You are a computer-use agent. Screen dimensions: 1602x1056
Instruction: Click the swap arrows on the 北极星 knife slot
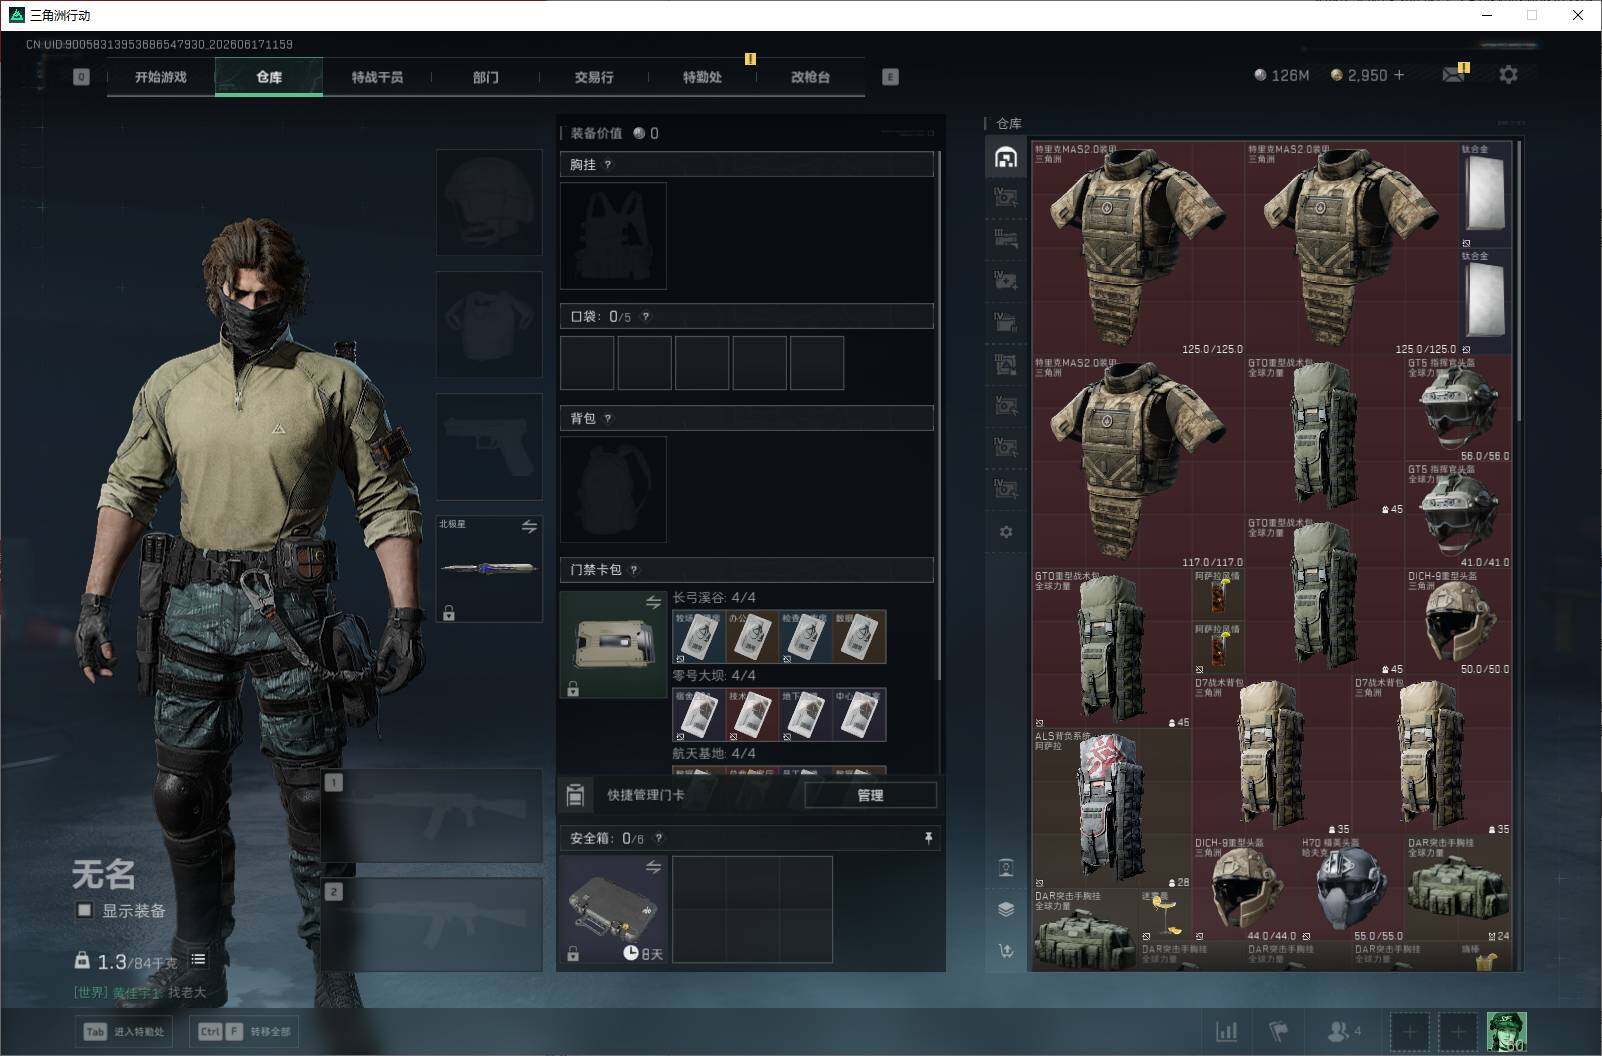point(529,527)
